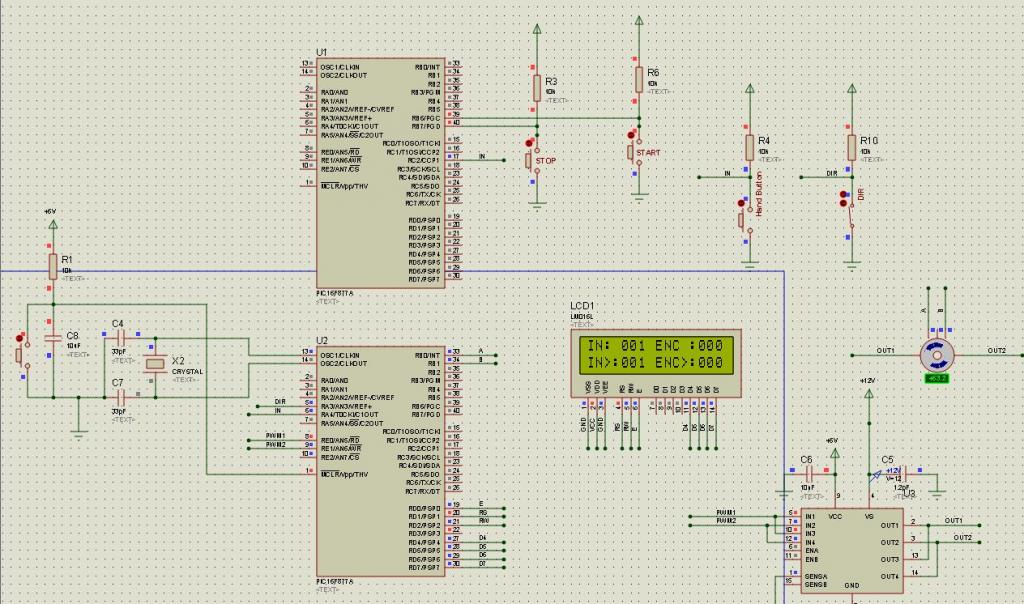The image size is (1024, 604).
Task: Click the Hand Button switch
Action: point(745,219)
